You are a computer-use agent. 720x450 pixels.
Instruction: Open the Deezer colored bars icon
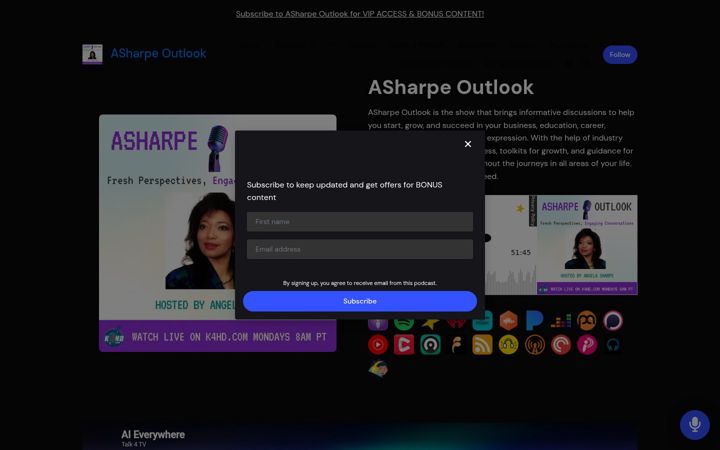(x=561, y=321)
